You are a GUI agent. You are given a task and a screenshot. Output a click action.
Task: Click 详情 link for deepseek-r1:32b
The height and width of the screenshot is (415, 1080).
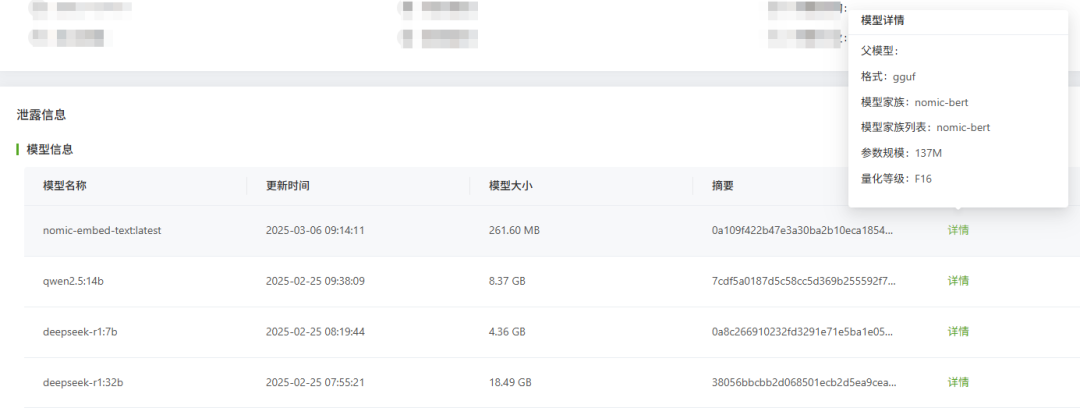[958, 382]
